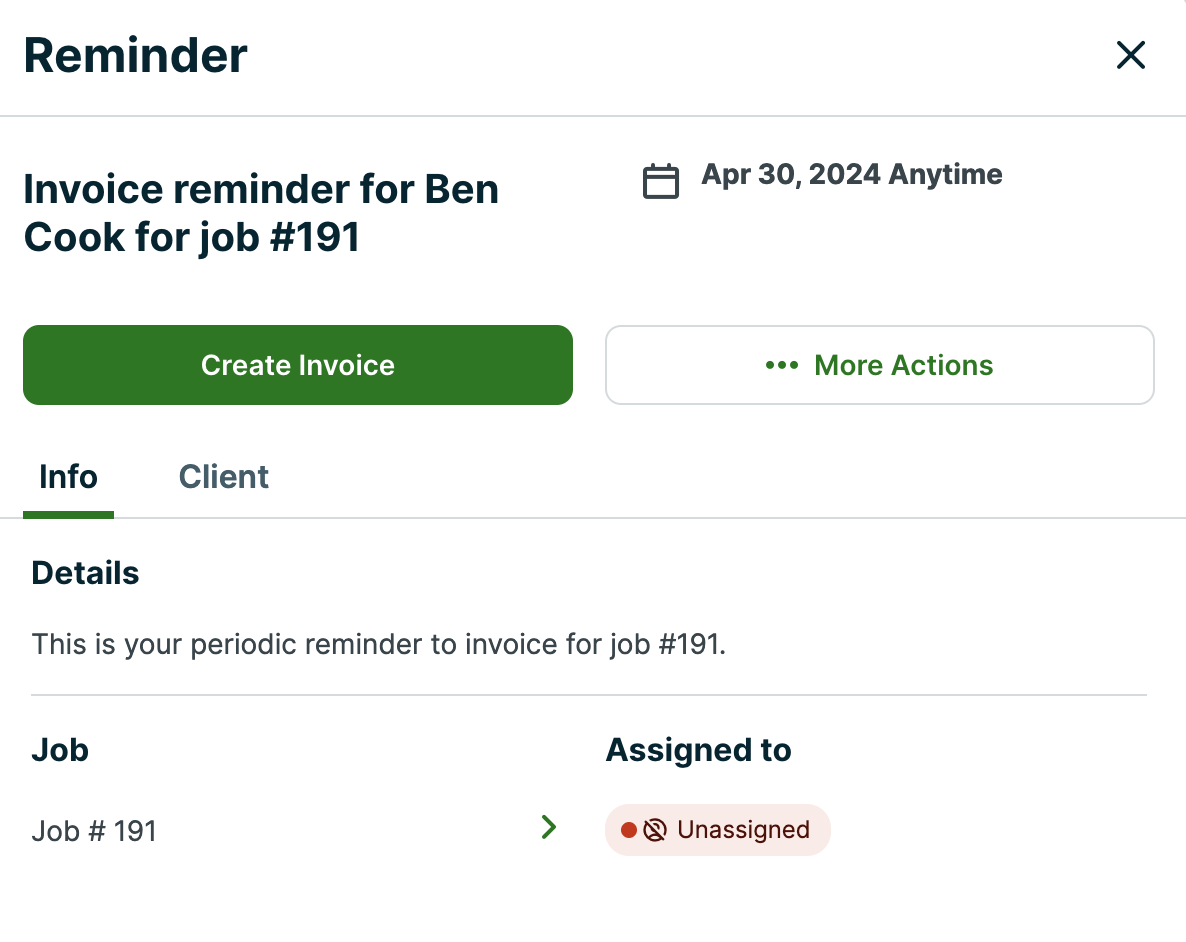The width and height of the screenshot is (1186, 942).
Task: Open the Job # 191 row
Action: pos(94,831)
